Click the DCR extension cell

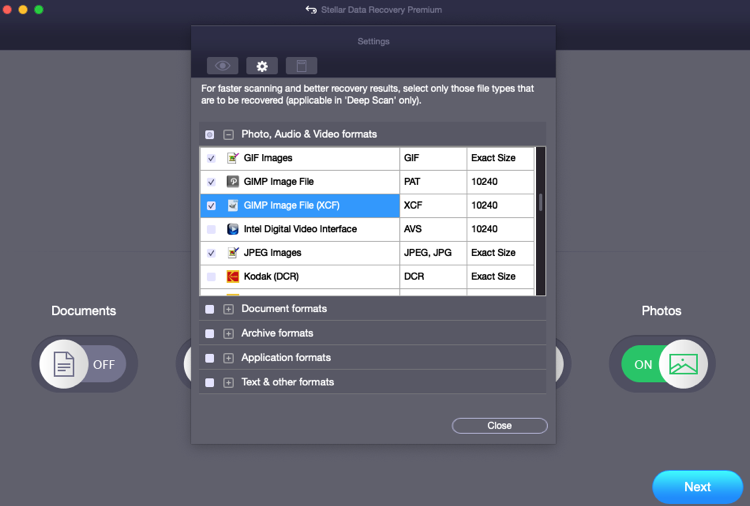point(433,276)
